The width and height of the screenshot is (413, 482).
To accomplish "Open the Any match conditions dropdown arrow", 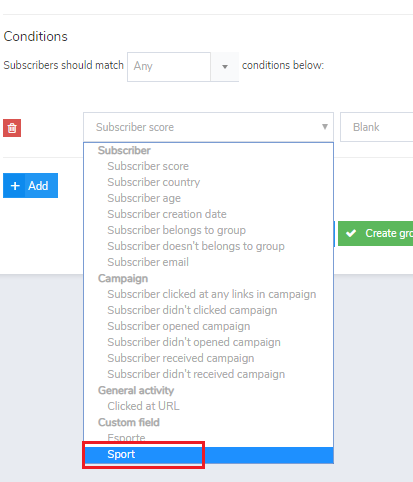I will [225, 67].
